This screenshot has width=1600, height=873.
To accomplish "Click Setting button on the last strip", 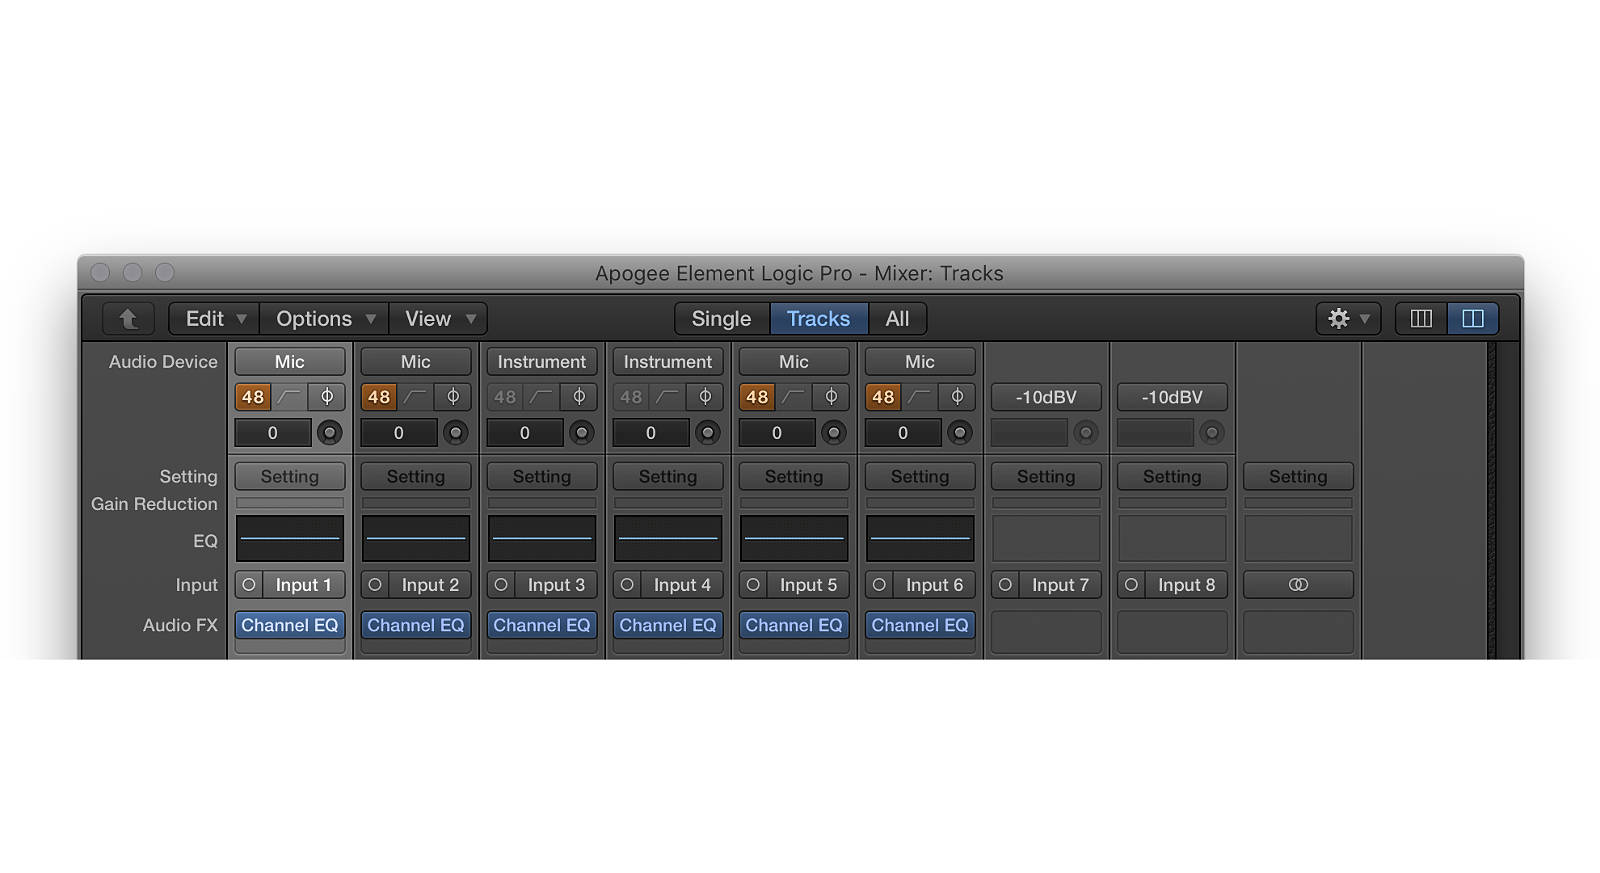I will point(1298,477).
